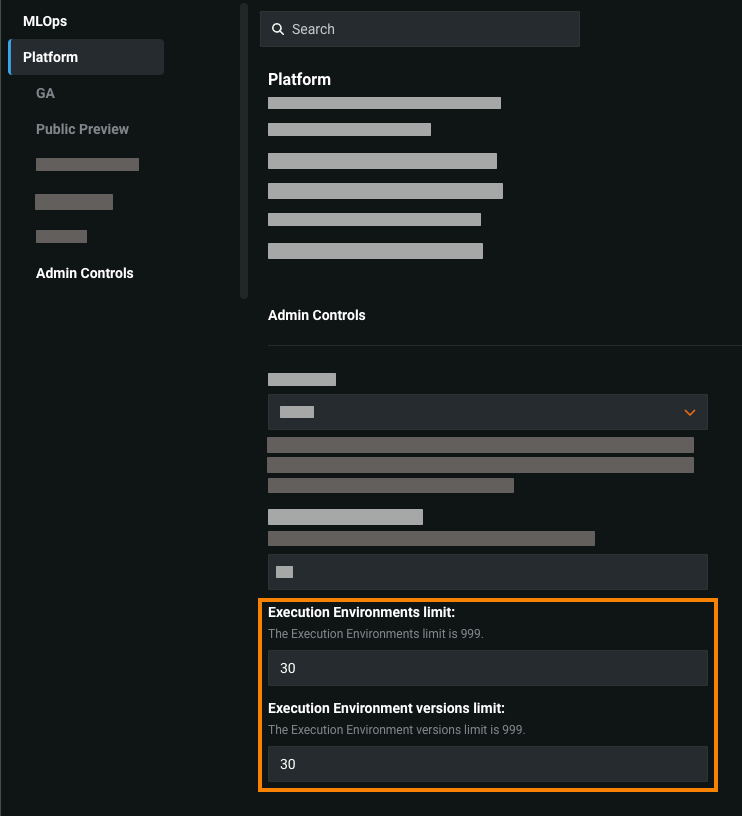Open the dropdown's redacted selected value
Screen dimensions: 742x816
pos(297,412)
